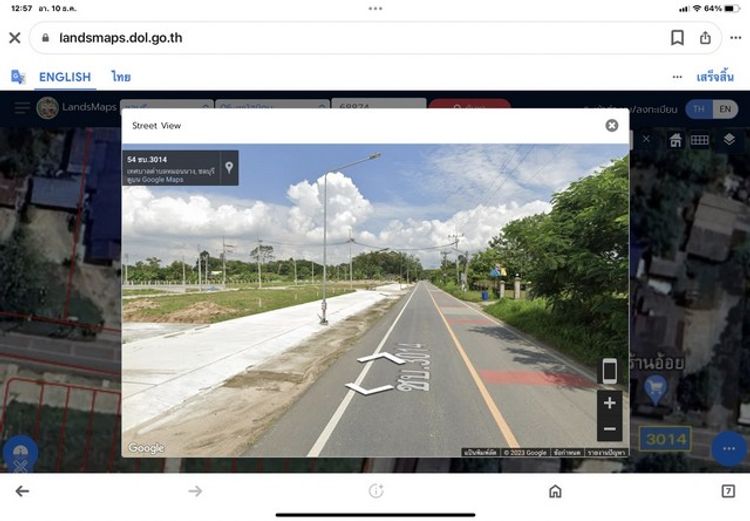Image resolution: width=750 pixels, height=521 pixels.
Task: Click the red search button
Action: click(x=469, y=104)
